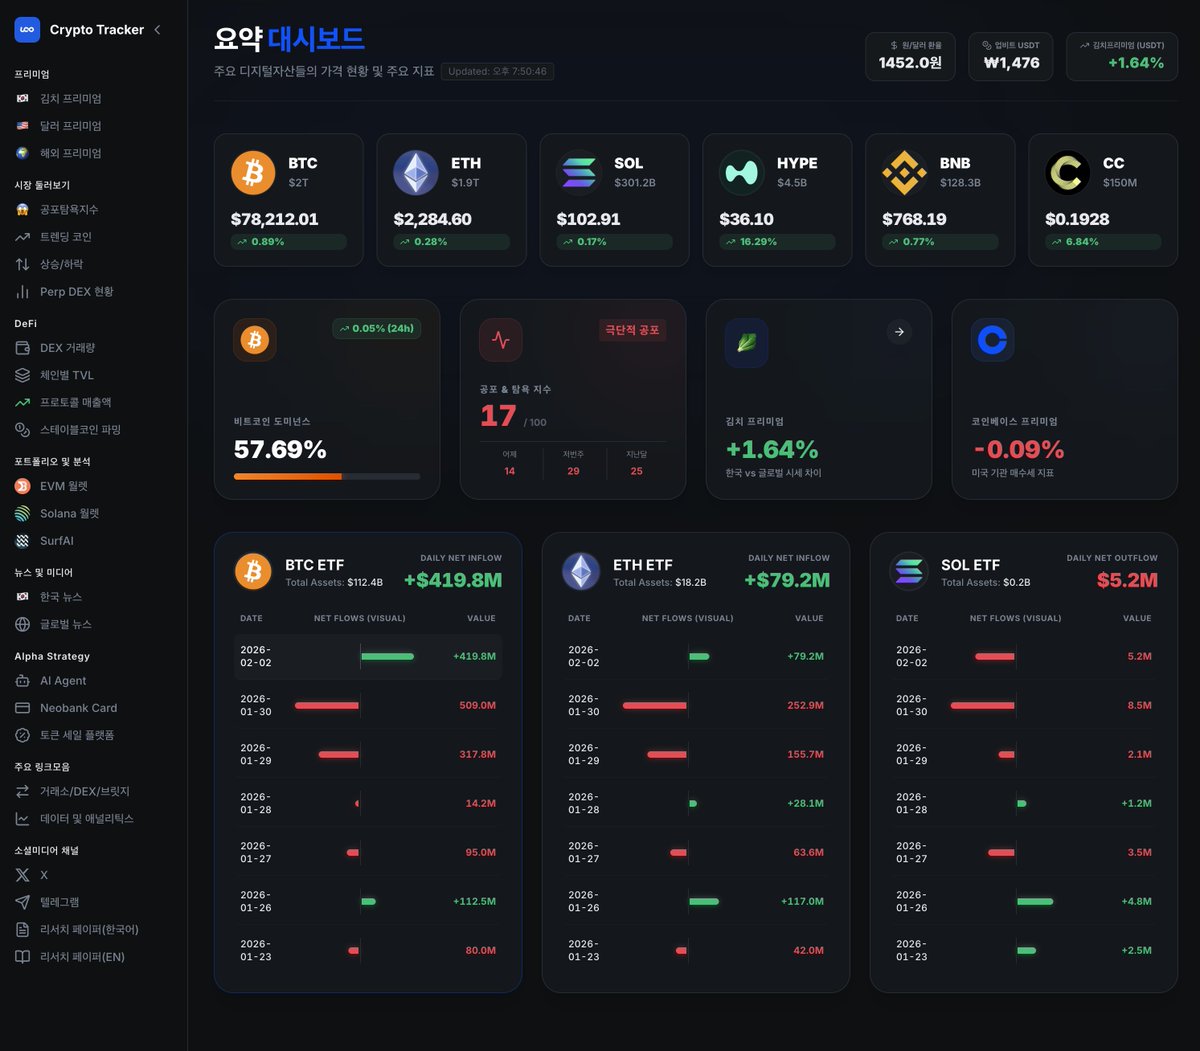The height and width of the screenshot is (1051, 1200).
Task: Click the CC token logo
Action: (1067, 173)
